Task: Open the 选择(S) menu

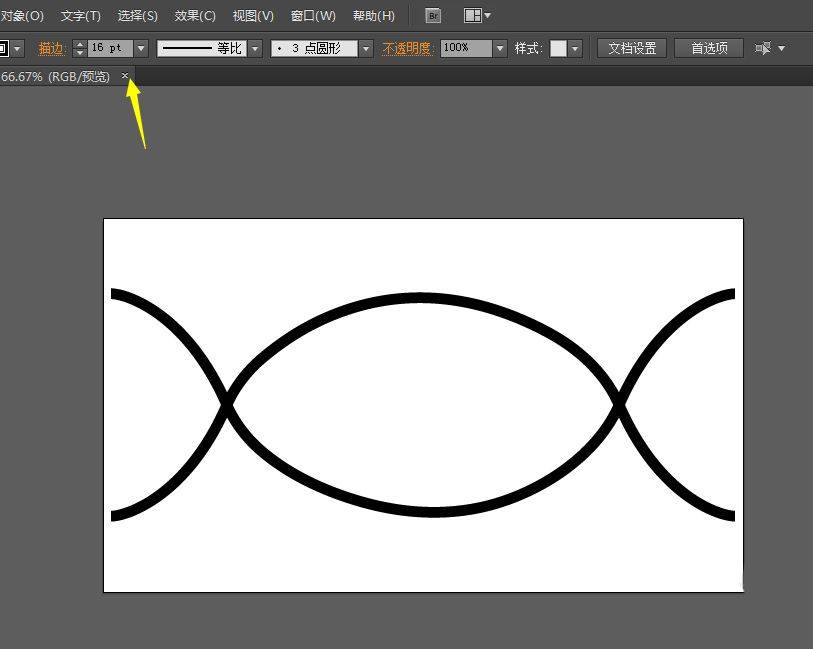Action: [x=138, y=16]
